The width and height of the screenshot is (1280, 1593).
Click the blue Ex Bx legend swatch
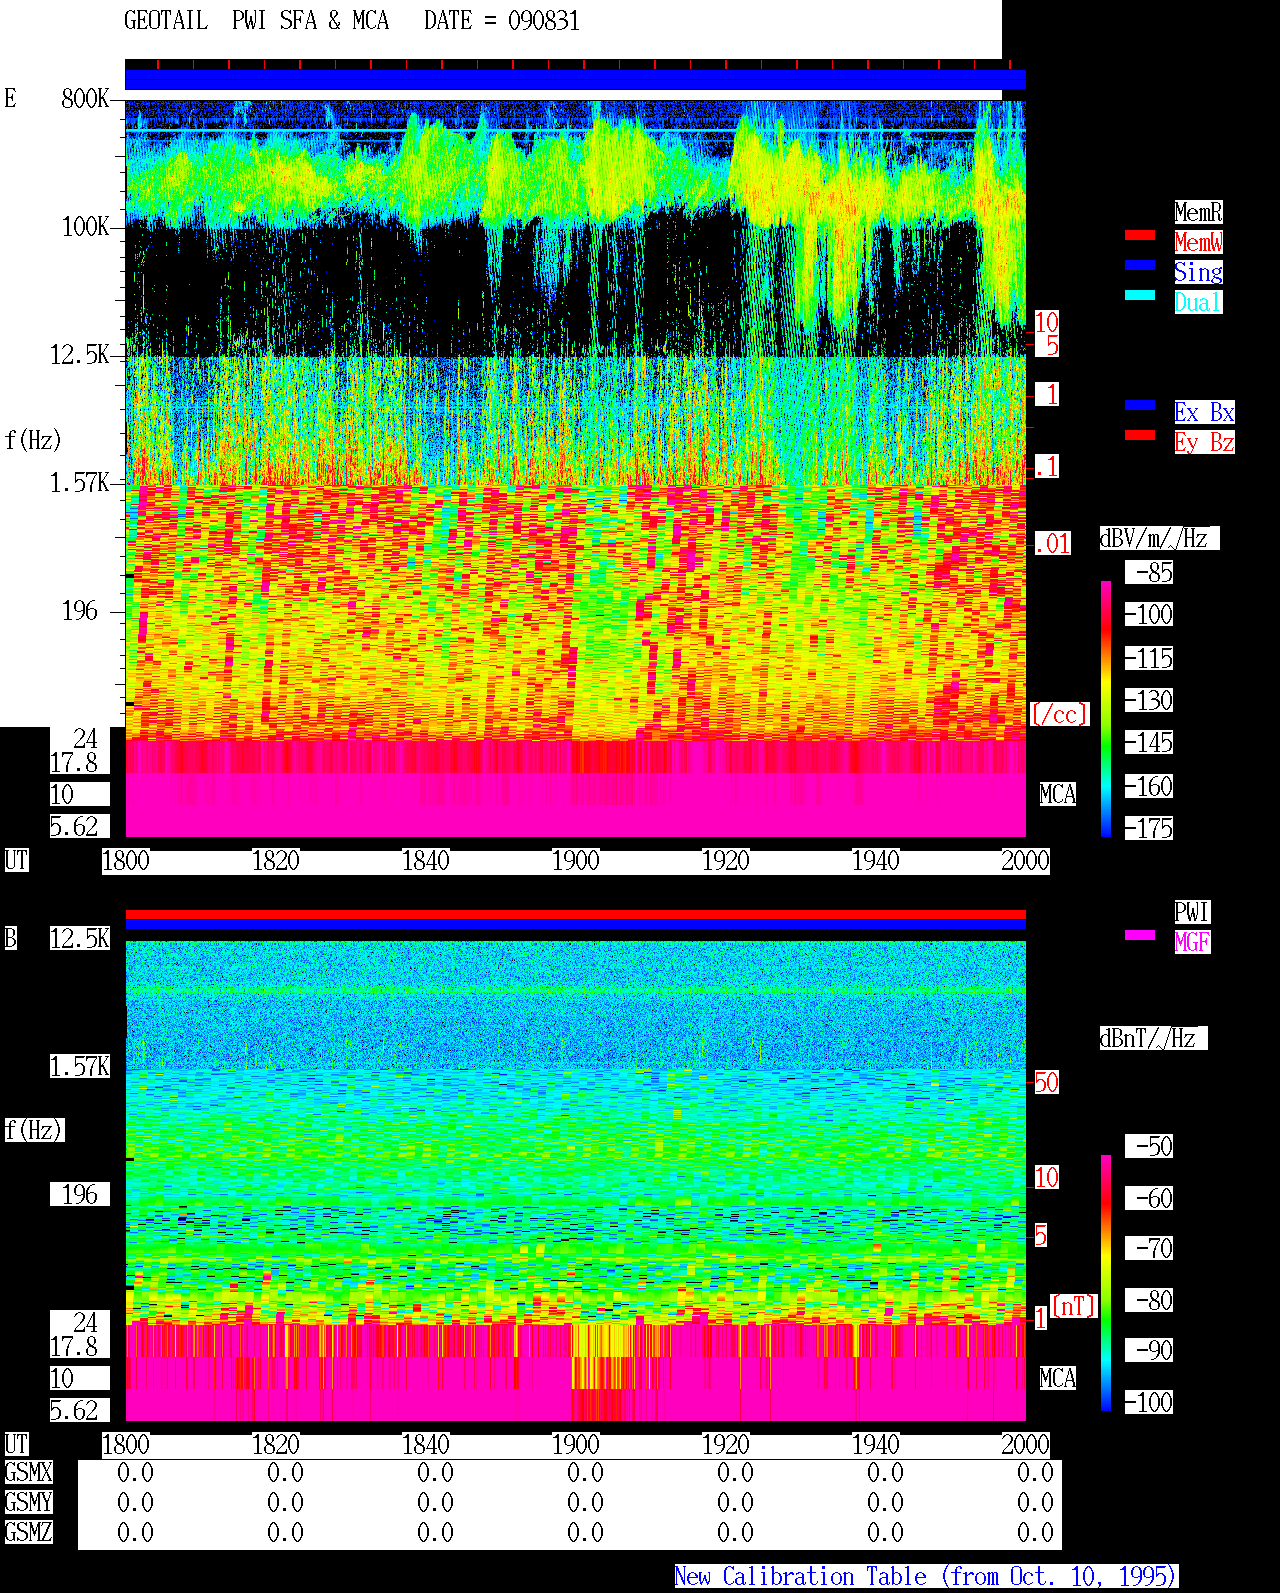point(1140,405)
